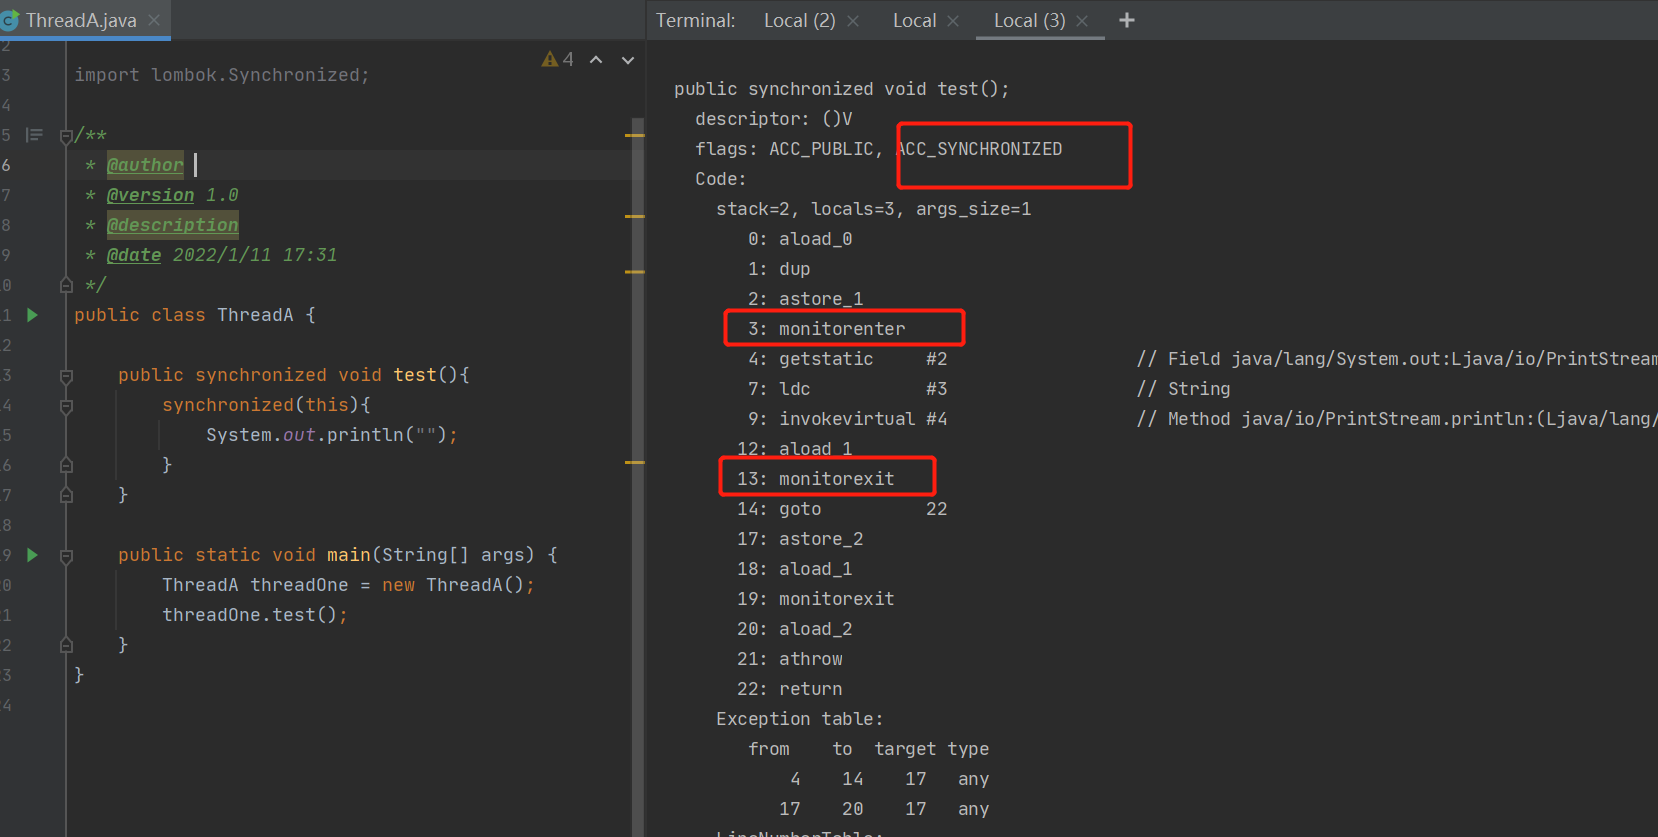The width and height of the screenshot is (1658, 837).
Task: Click the 19: monitorexit instruction line
Action: click(x=816, y=599)
